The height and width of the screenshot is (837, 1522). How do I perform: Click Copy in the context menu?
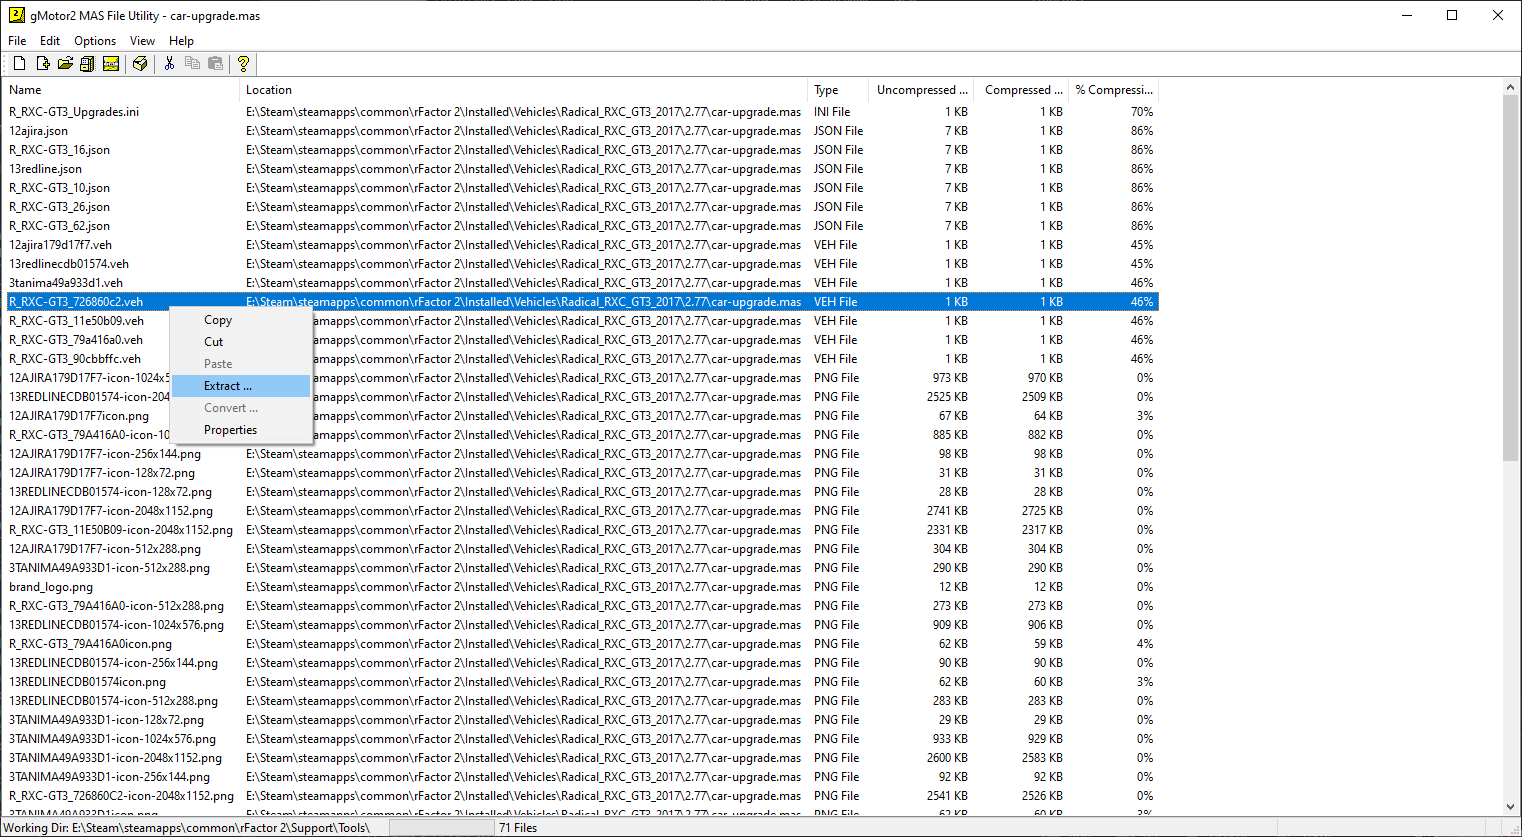218,320
